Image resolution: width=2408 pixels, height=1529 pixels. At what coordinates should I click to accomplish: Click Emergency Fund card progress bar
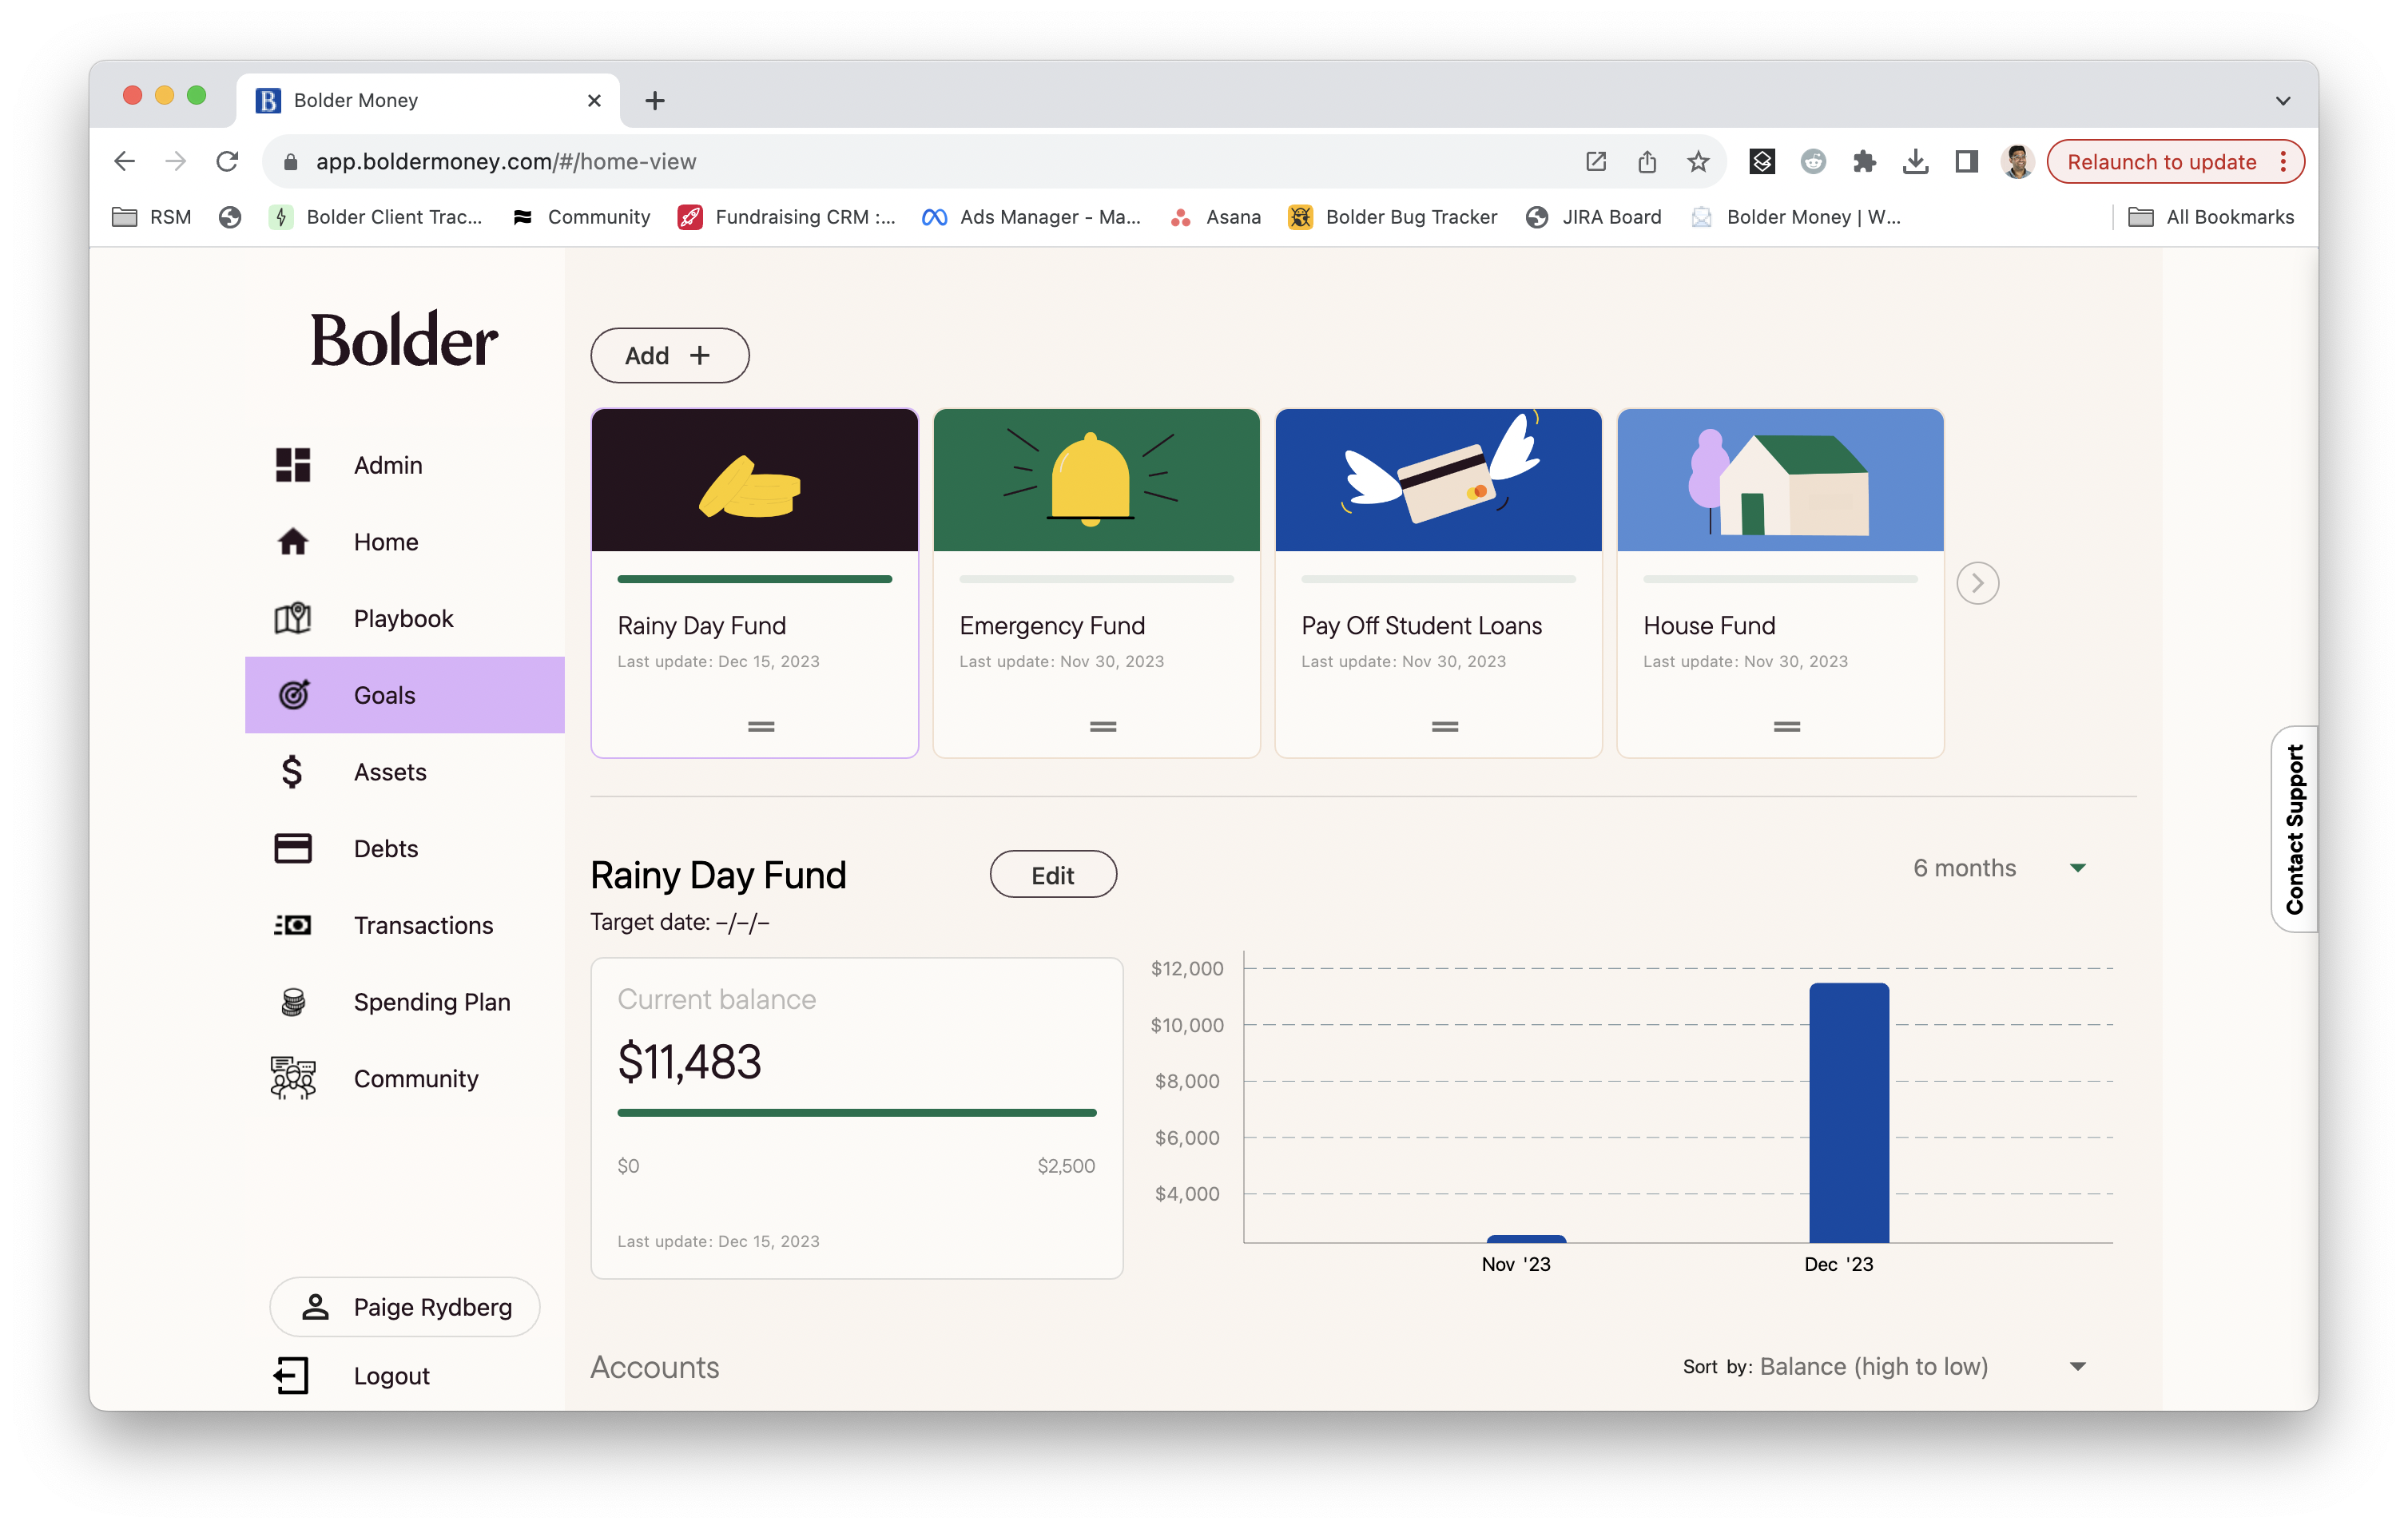[1096, 579]
